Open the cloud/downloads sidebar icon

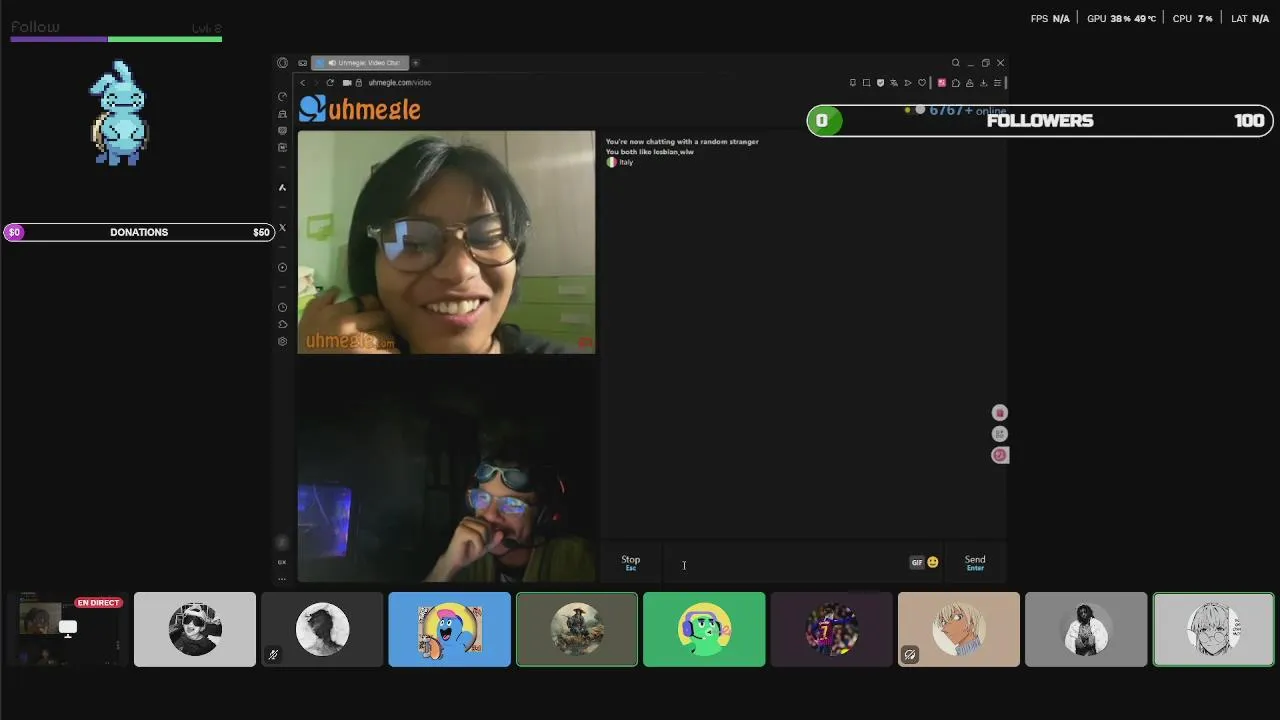(282, 324)
